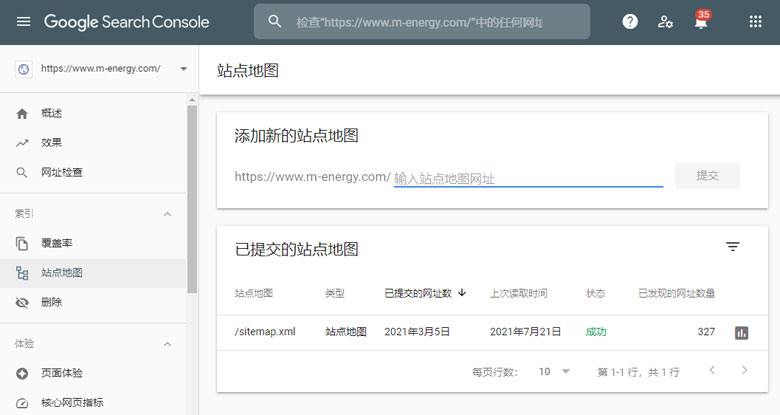Click the 第 1-1 行，共 1 行 pagination text
This screenshot has height=415, width=780.
point(638,372)
